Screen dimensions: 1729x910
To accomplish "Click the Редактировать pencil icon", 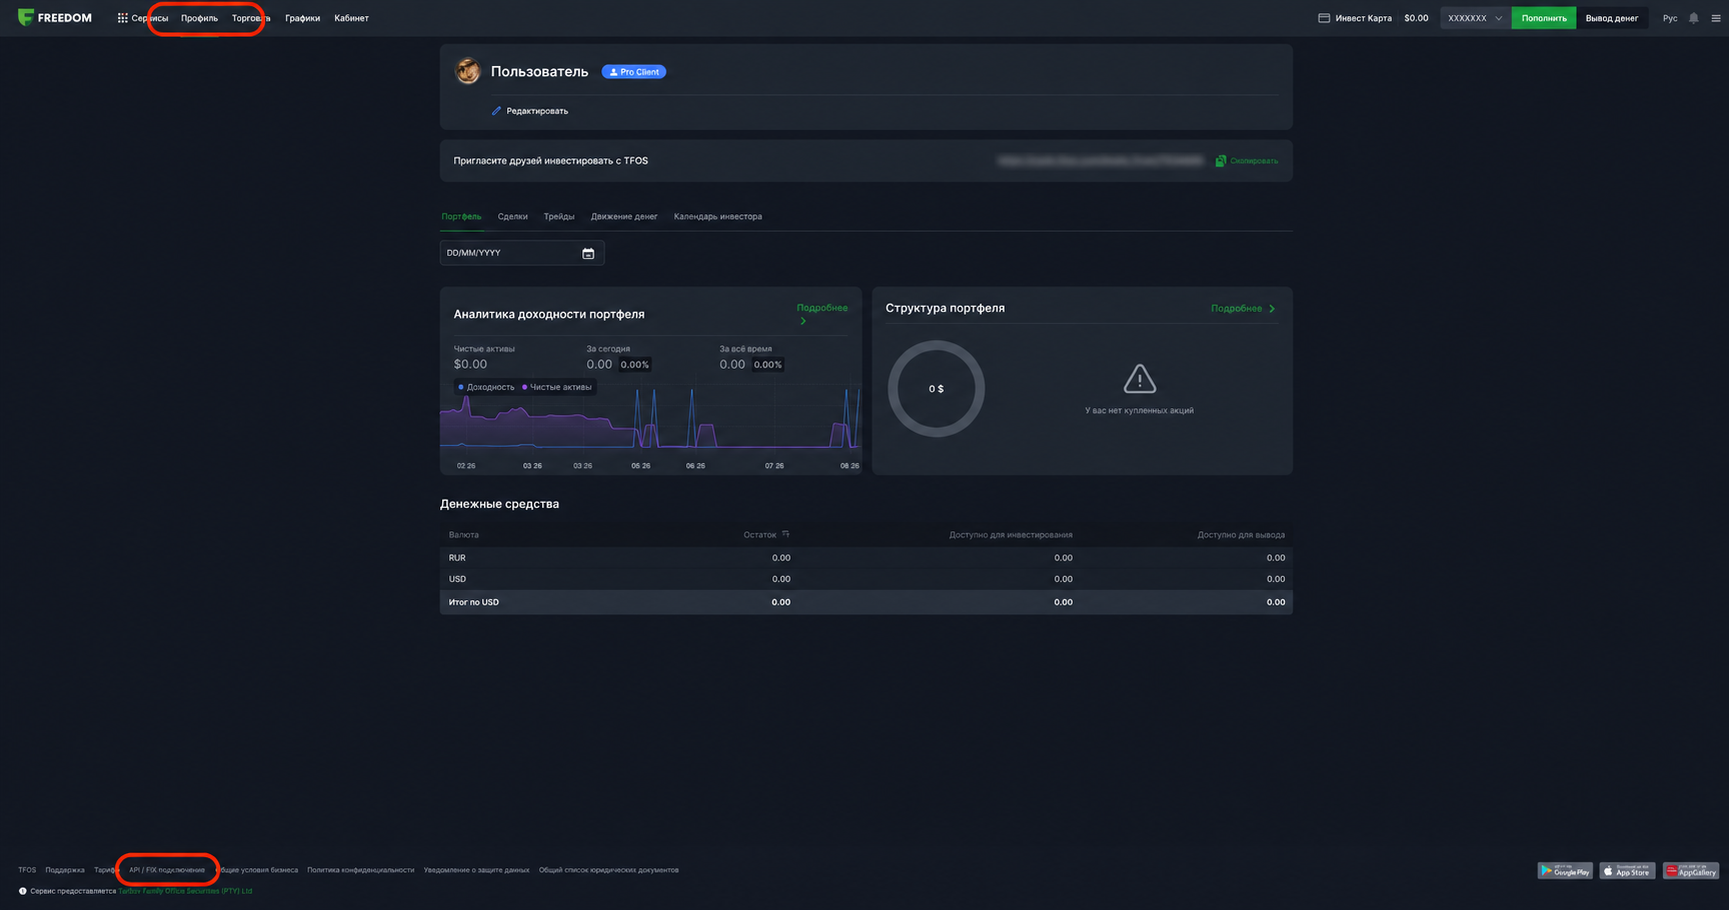I will pyautogui.click(x=496, y=111).
